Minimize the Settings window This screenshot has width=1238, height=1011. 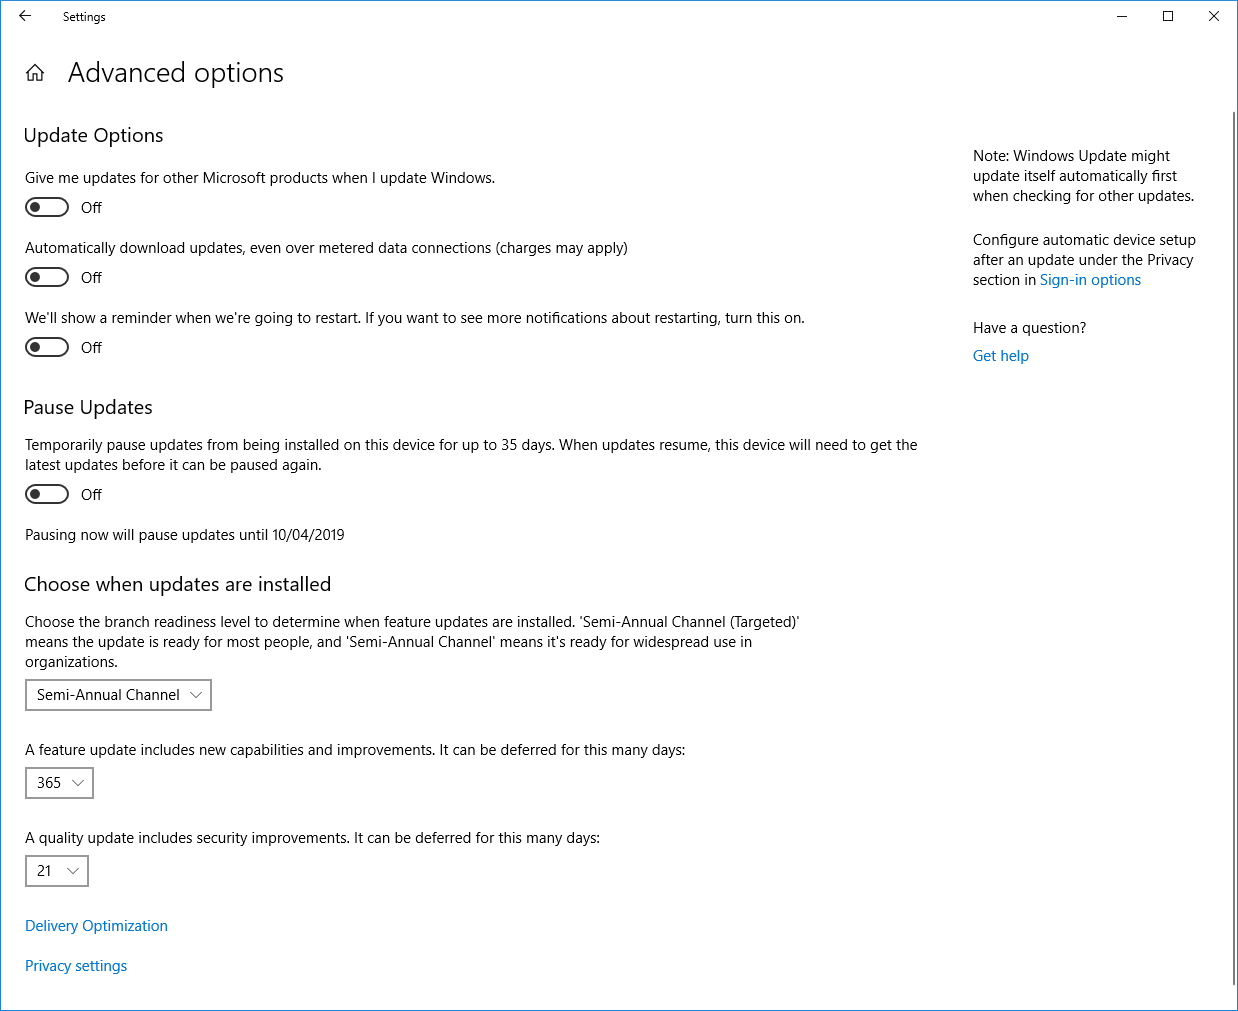click(x=1122, y=16)
